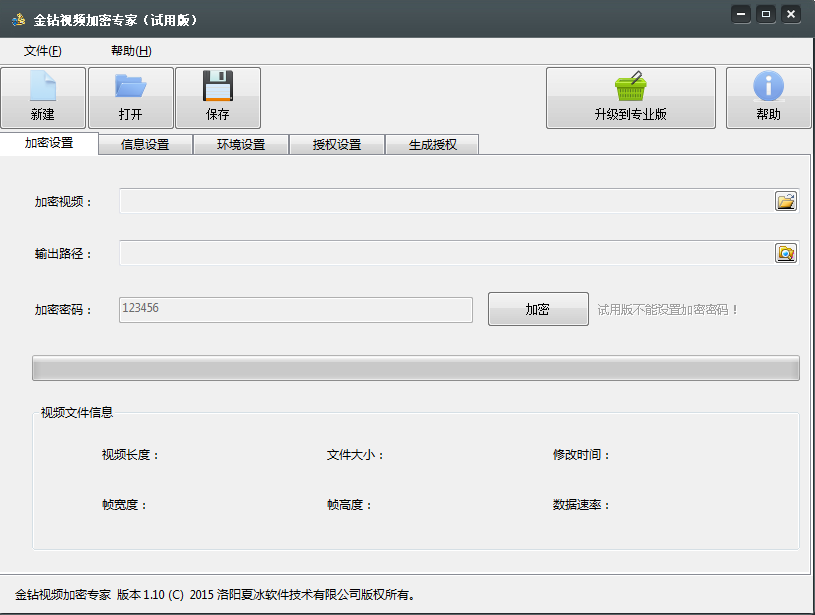Viewport: 815px width, 615px height.
Task: Click the 新建 (New) toolbar icon
Action: [43, 97]
